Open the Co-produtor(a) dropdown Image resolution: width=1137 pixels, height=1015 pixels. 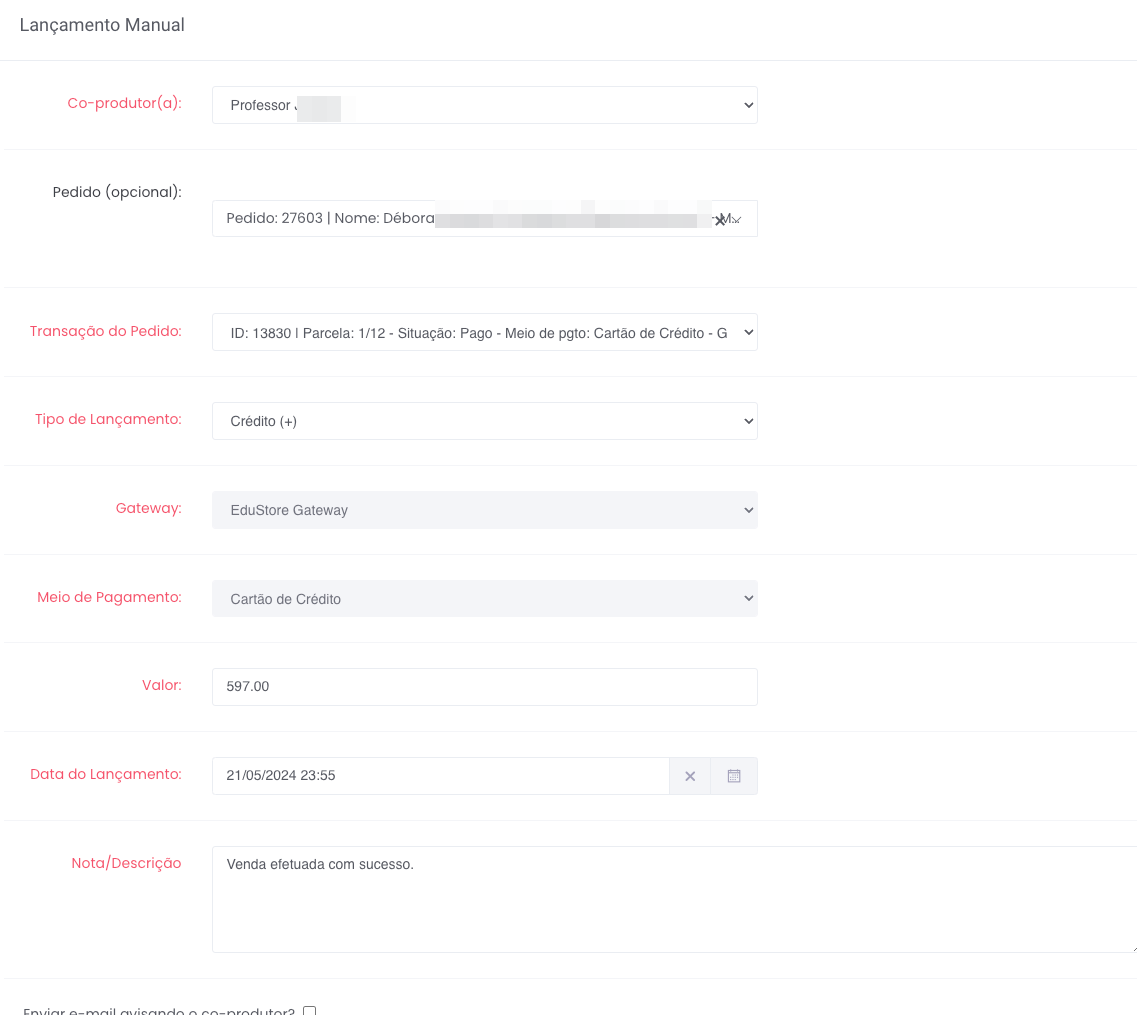click(484, 105)
